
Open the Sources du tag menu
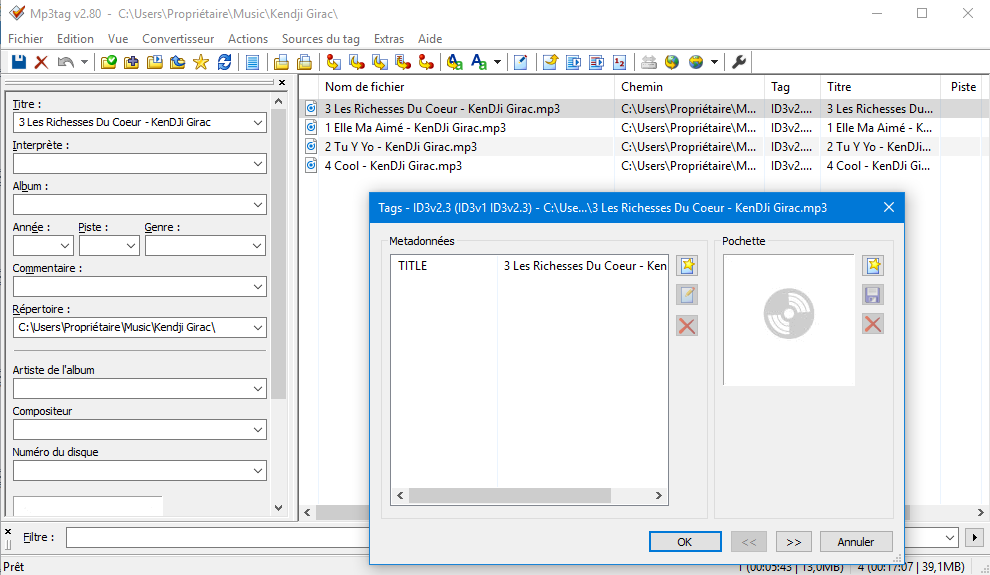click(321, 39)
